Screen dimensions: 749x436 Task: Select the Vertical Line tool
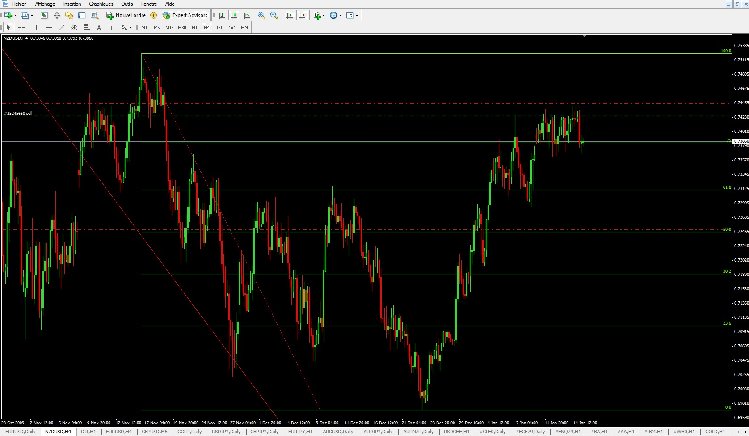pos(36,28)
